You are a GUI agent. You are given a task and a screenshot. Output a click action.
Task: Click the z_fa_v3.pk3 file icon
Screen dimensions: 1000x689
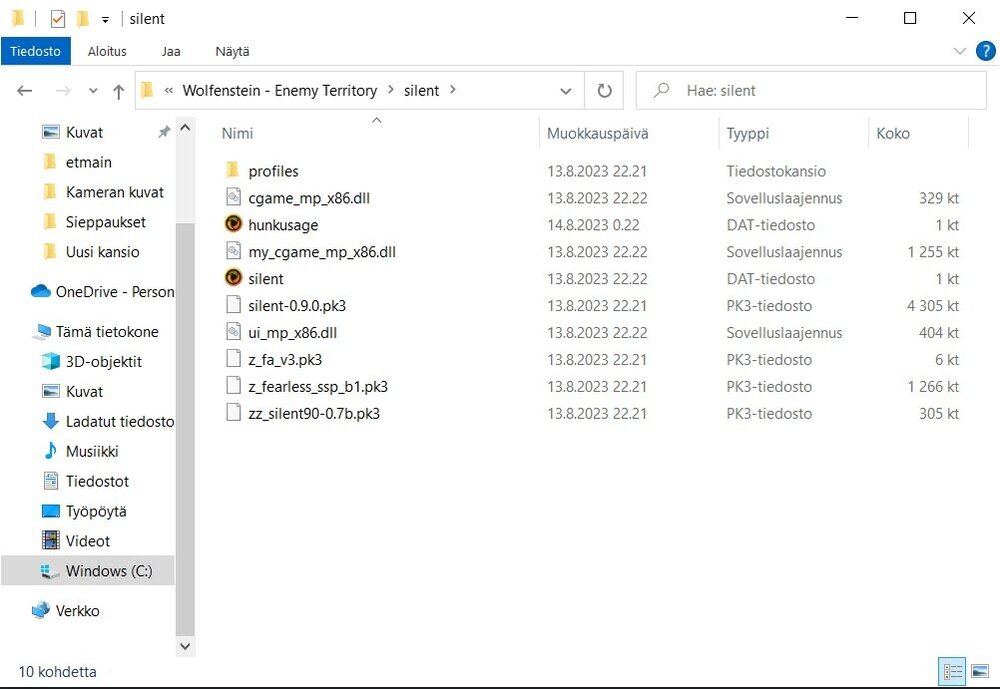pos(233,359)
